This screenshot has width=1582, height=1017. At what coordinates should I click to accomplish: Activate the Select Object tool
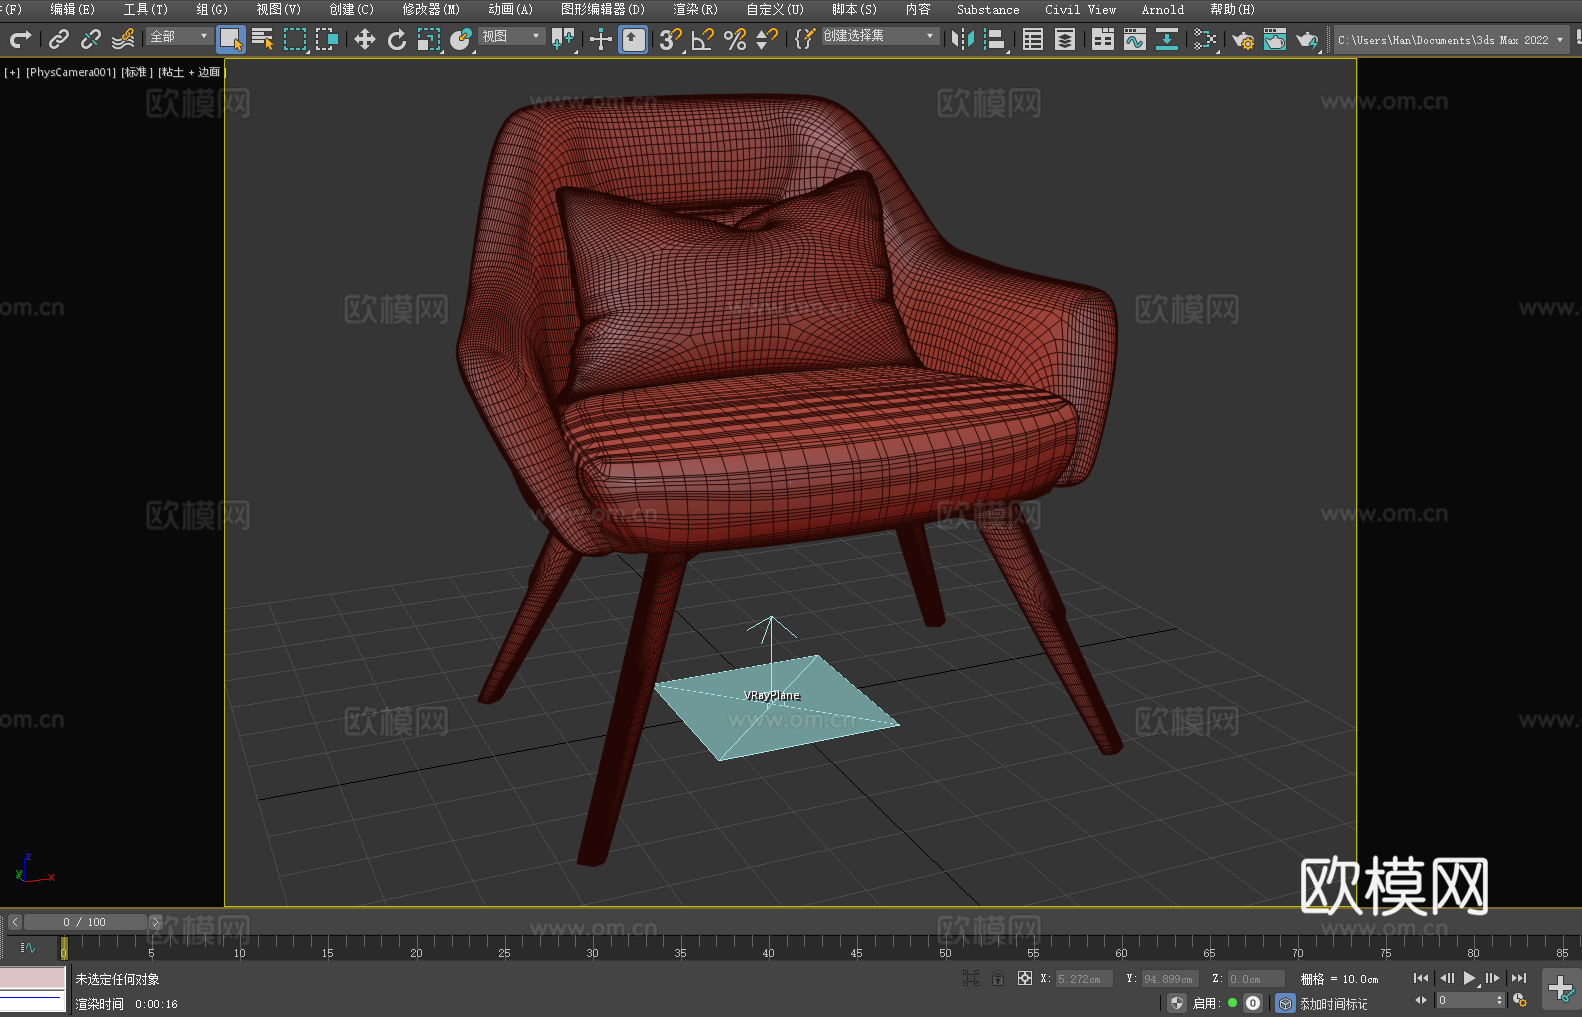click(x=231, y=39)
